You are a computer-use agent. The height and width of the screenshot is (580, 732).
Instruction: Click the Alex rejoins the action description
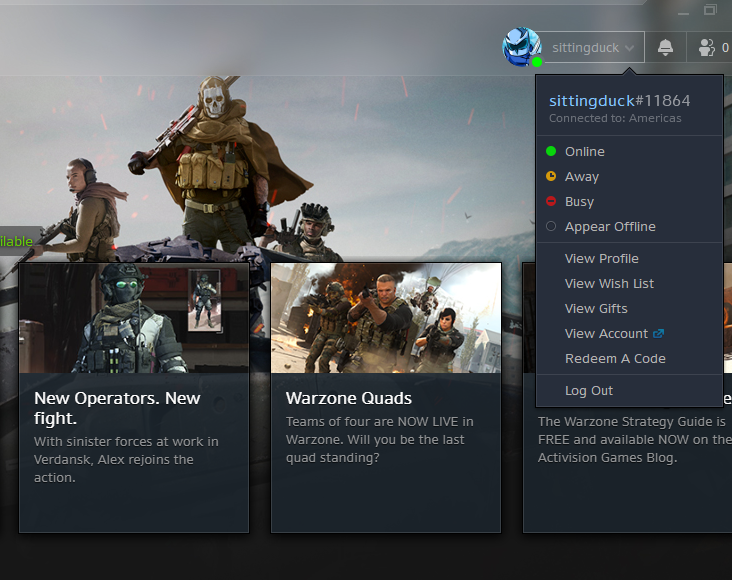[x=126, y=460]
